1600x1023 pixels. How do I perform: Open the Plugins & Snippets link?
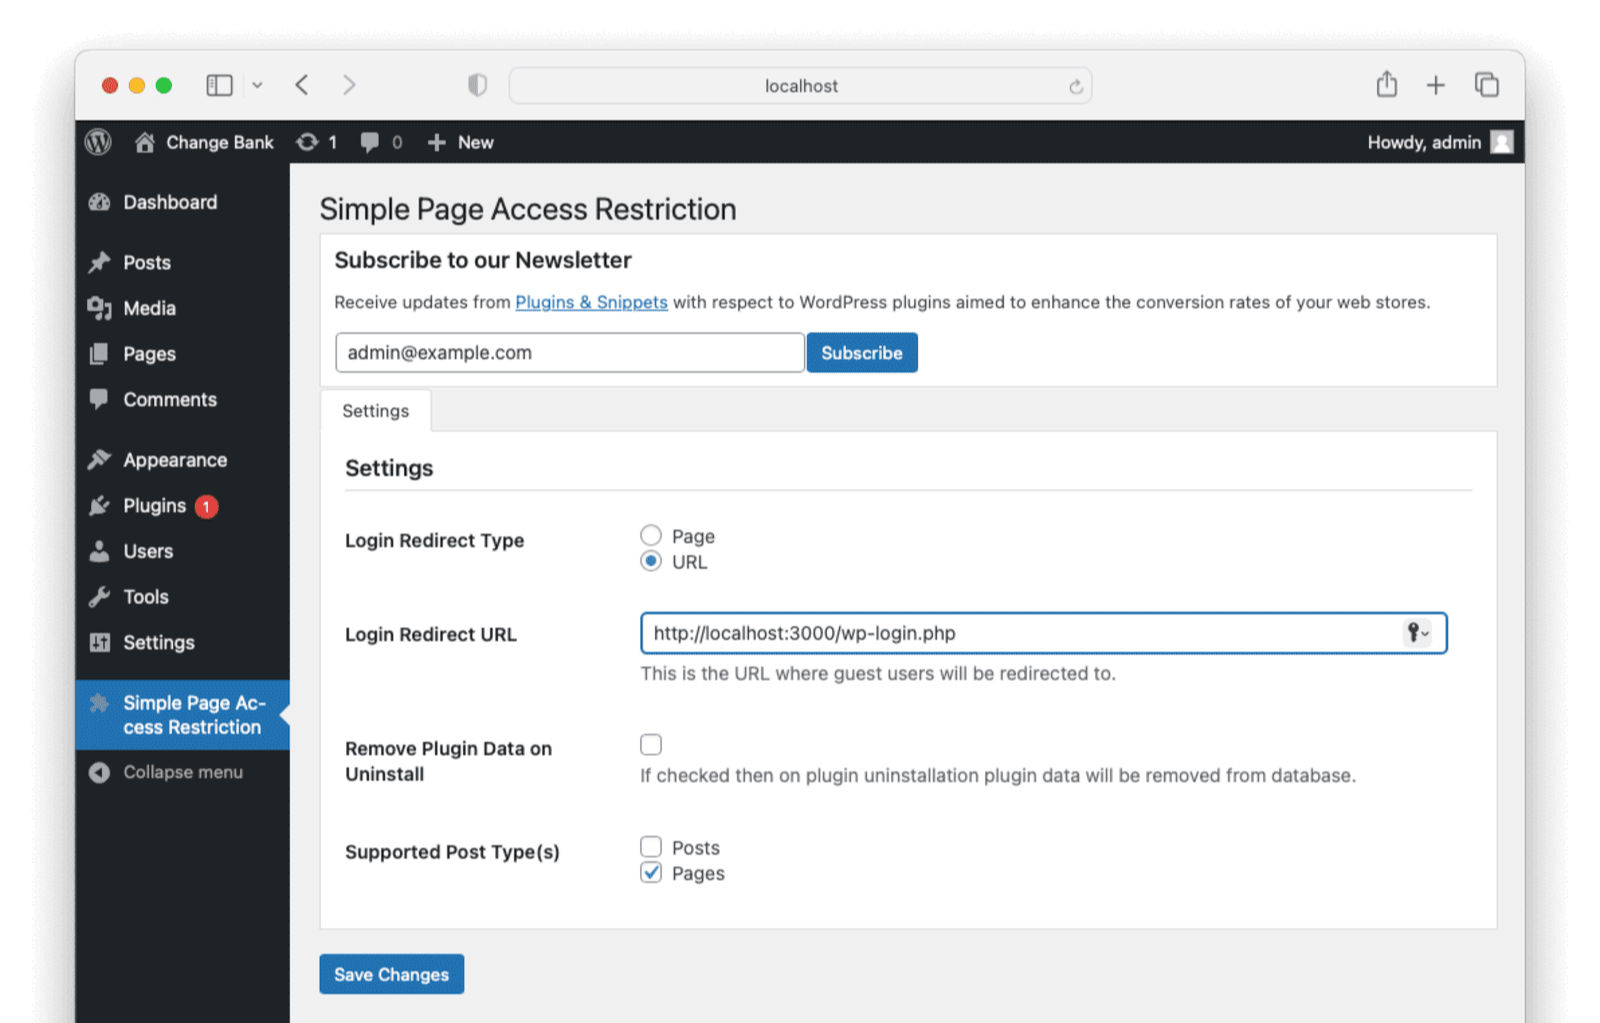point(591,302)
